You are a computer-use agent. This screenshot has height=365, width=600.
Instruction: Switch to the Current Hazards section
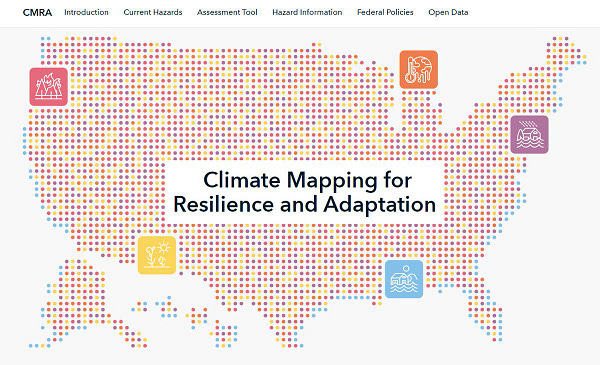coord(153,12)
